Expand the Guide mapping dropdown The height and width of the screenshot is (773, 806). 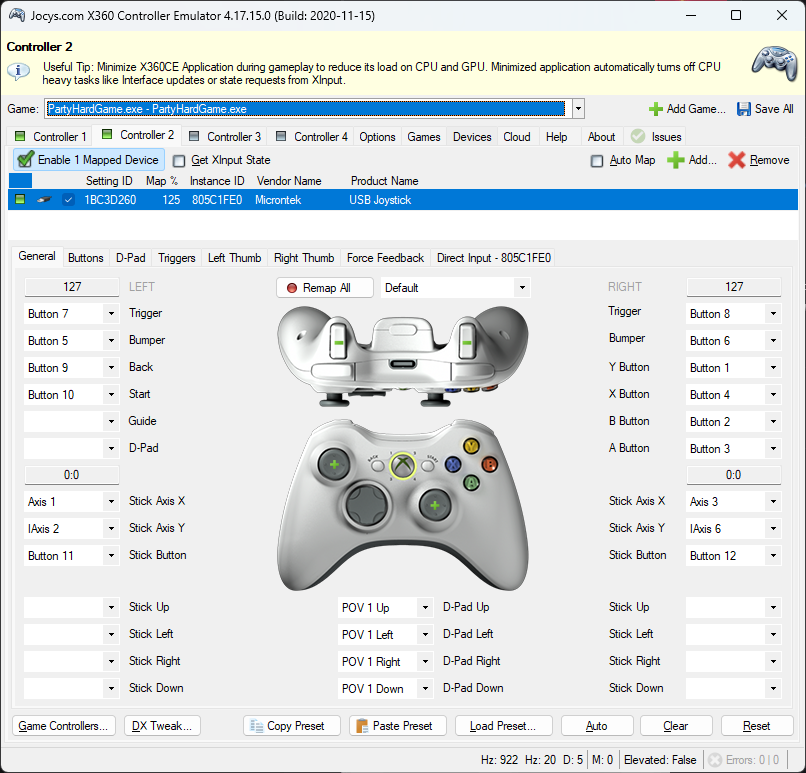pyautogui.click(x=111, y=421)
